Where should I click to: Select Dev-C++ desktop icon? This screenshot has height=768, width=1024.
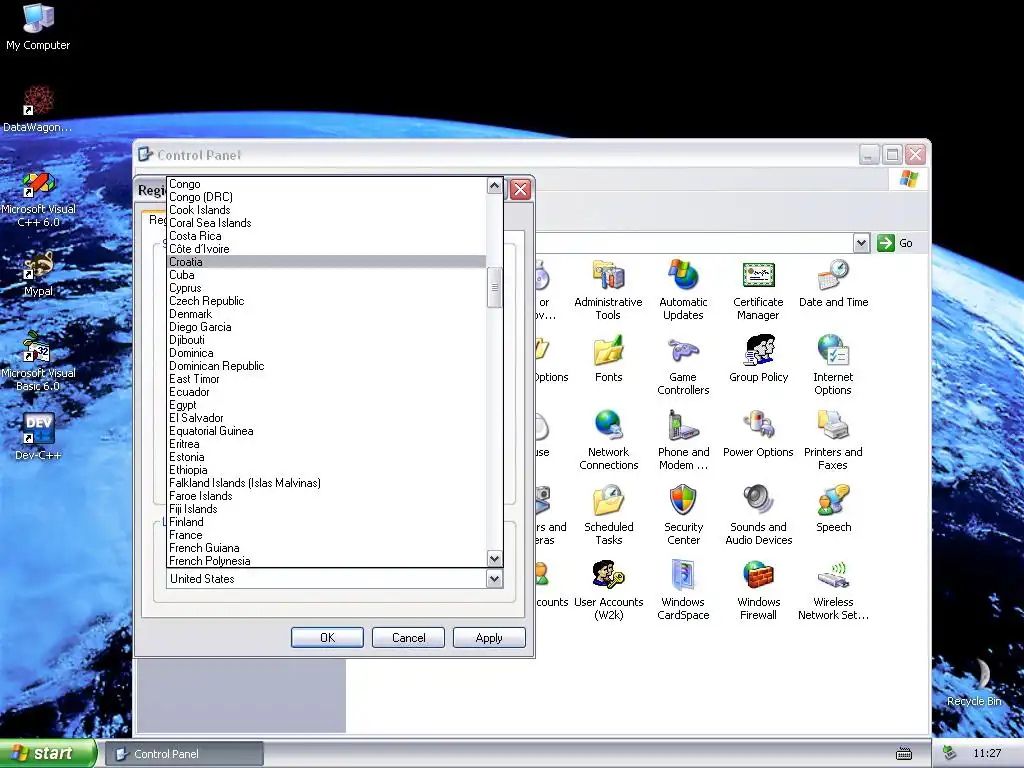[x=38, y=436]
